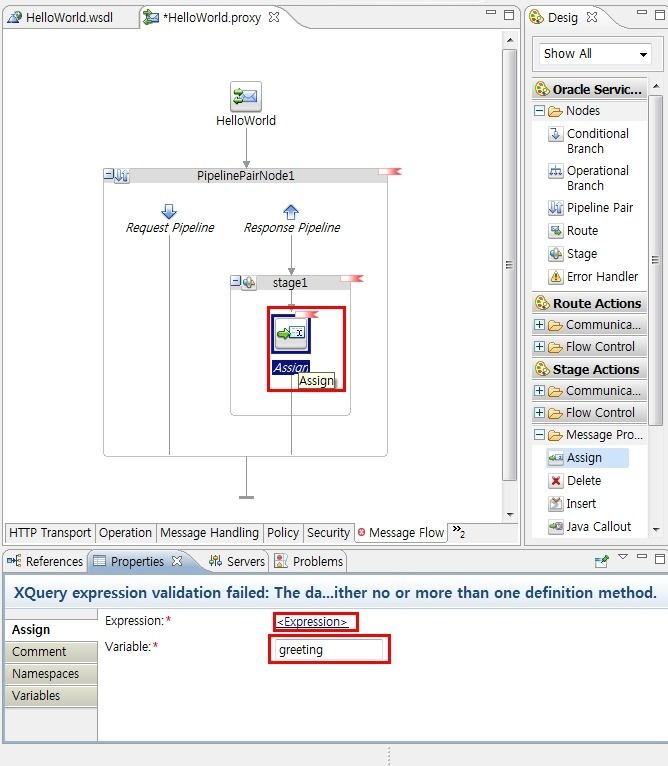Close the Design Palette view

592,17
